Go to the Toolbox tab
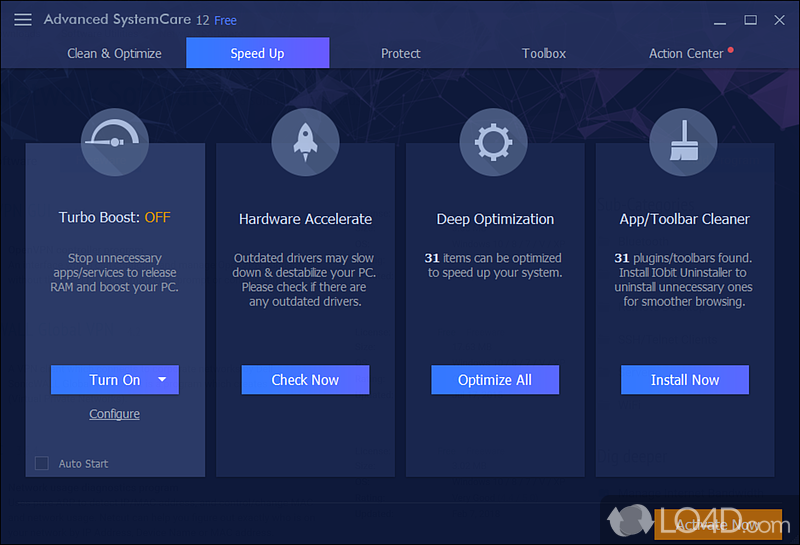800x545 pixels. (x=544, y=53)
